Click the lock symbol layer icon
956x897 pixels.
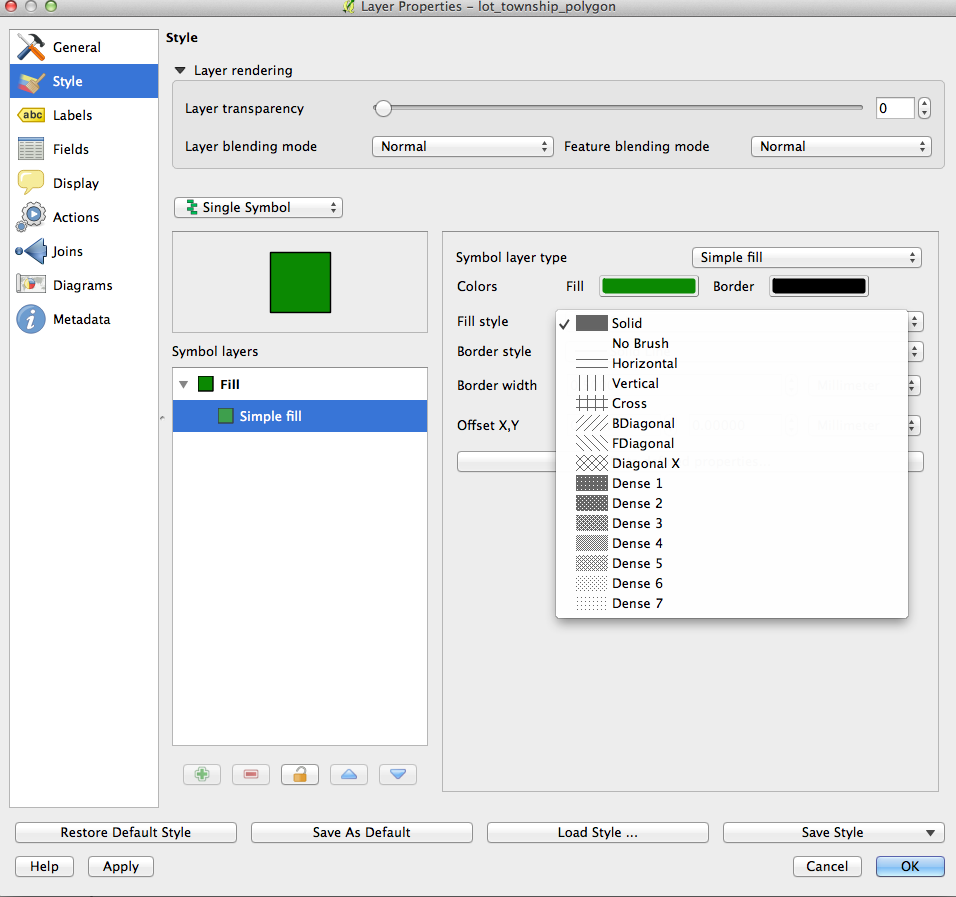[300, 774]
